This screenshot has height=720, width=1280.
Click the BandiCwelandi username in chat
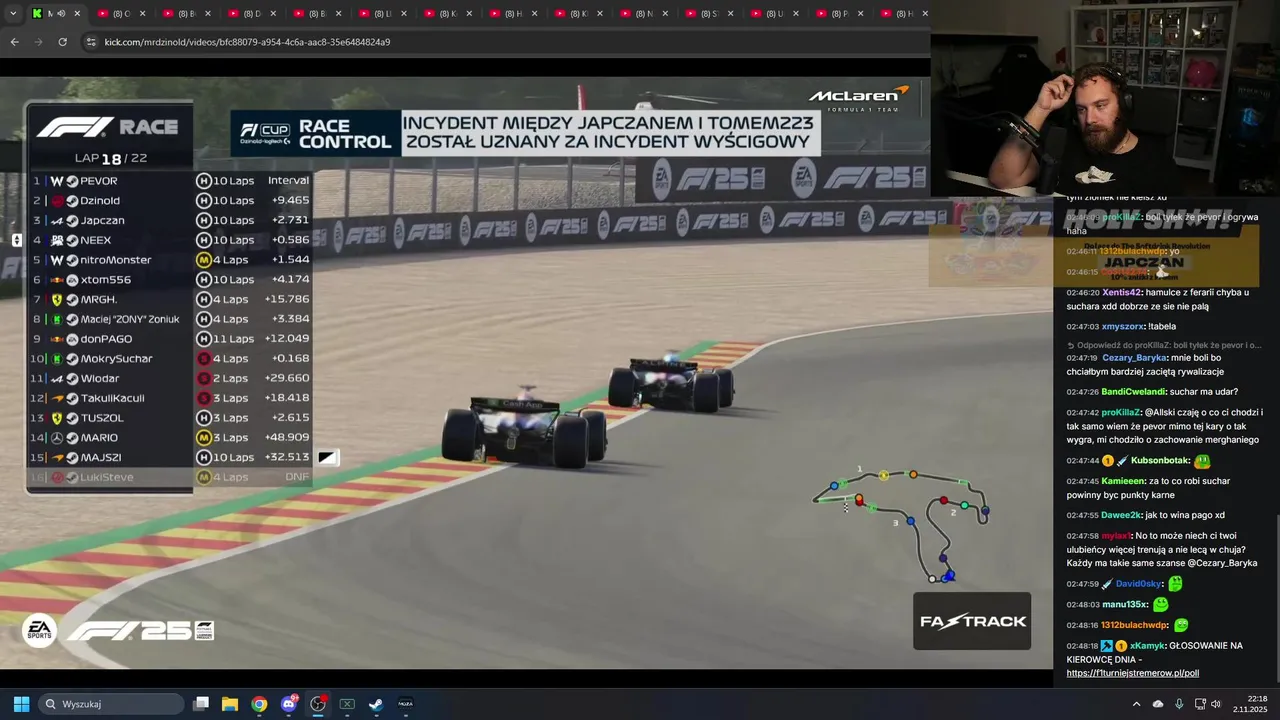pos(1133,392)
